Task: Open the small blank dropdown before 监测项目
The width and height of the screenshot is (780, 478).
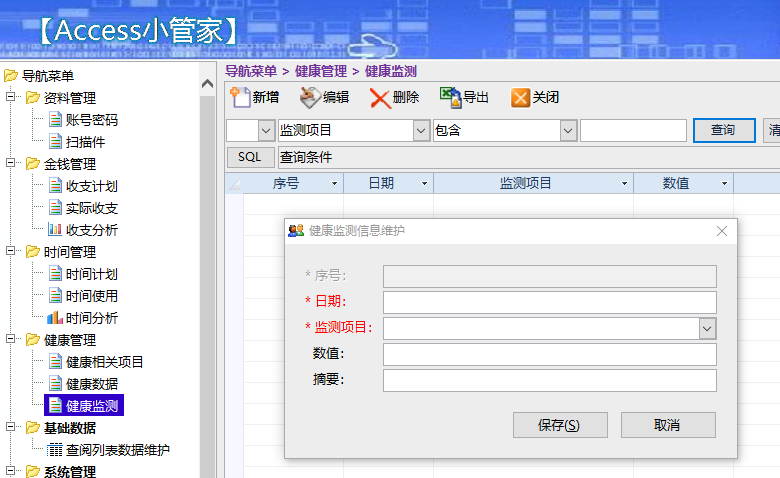Action: click(266, 130)
